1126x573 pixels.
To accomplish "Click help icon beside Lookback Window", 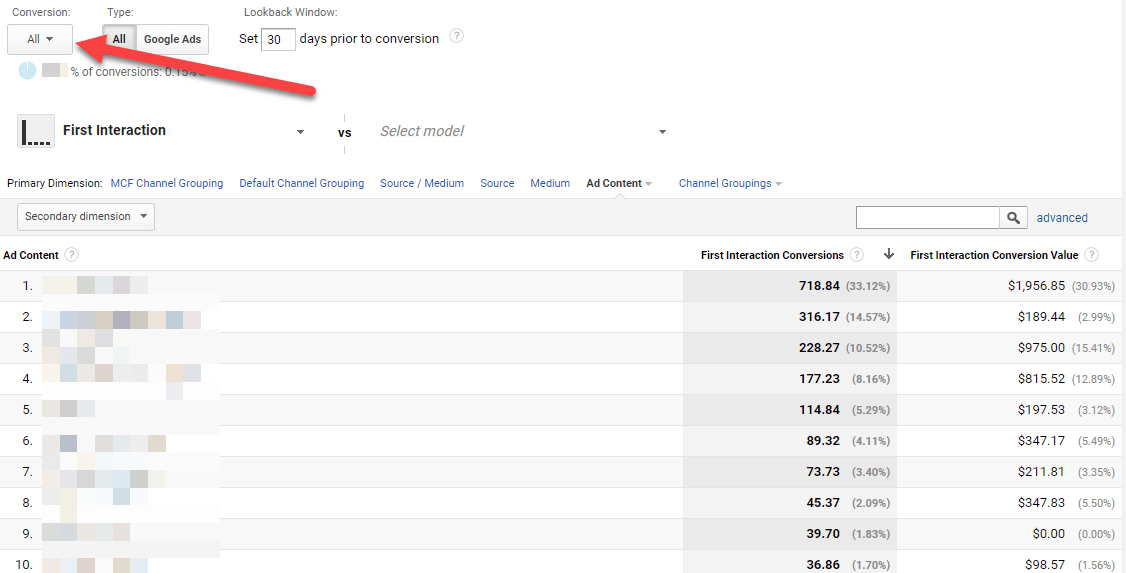I will (x=457, y=37).
